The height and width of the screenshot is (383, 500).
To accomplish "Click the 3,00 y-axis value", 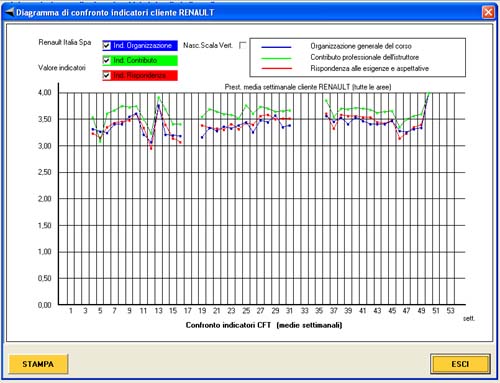I will [45, 146].
